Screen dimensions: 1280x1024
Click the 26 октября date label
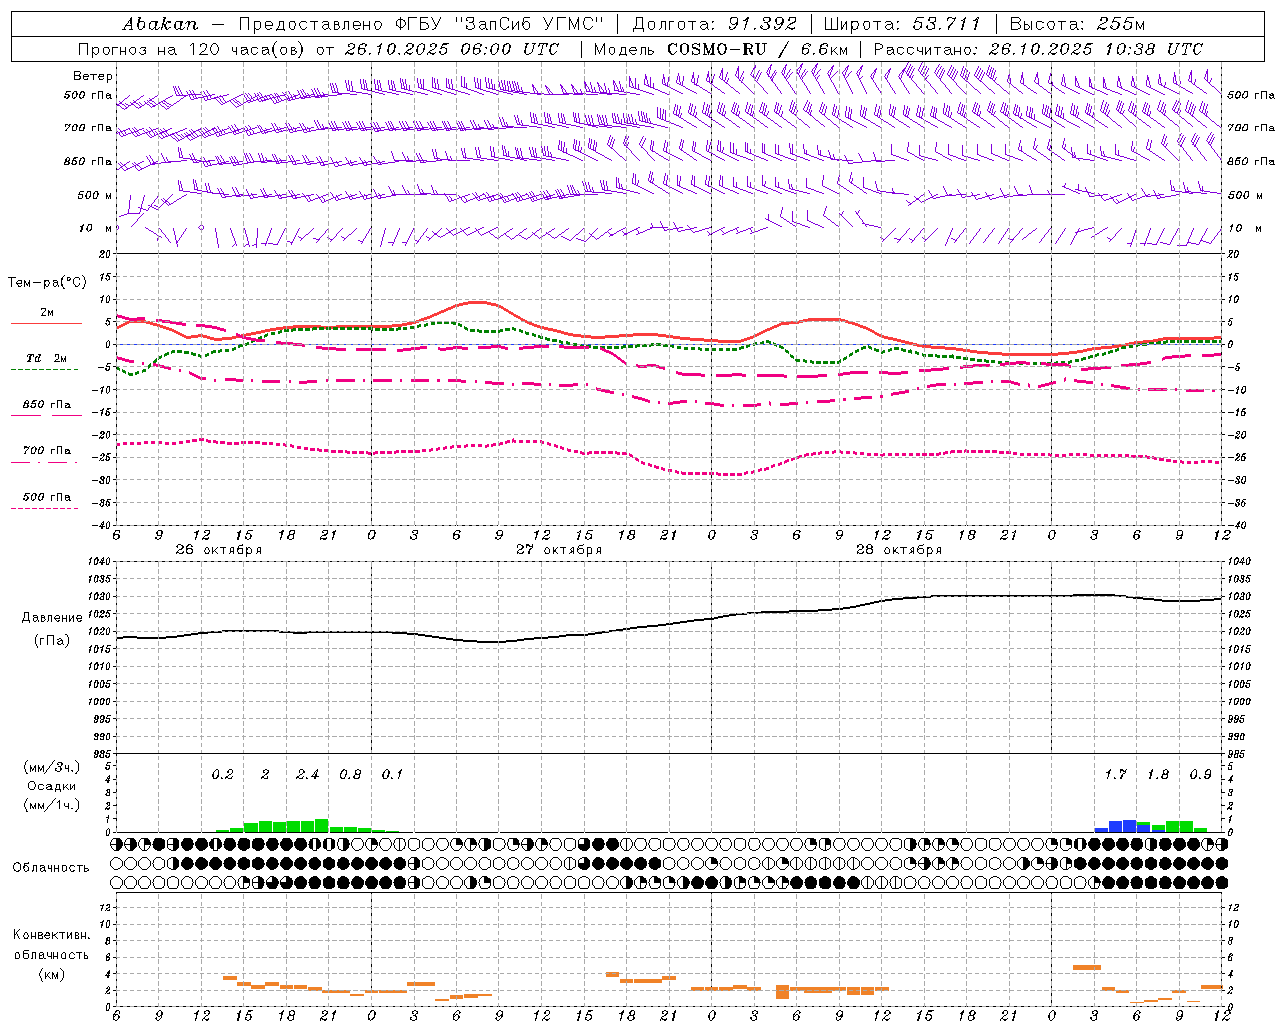coord(219,550)
